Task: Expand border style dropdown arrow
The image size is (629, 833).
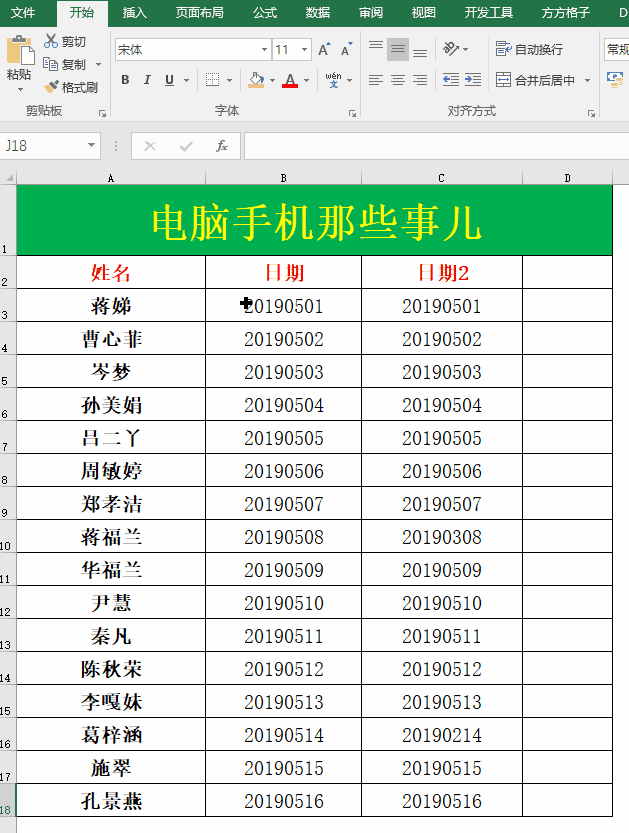Action: click(x=230, y=81)
